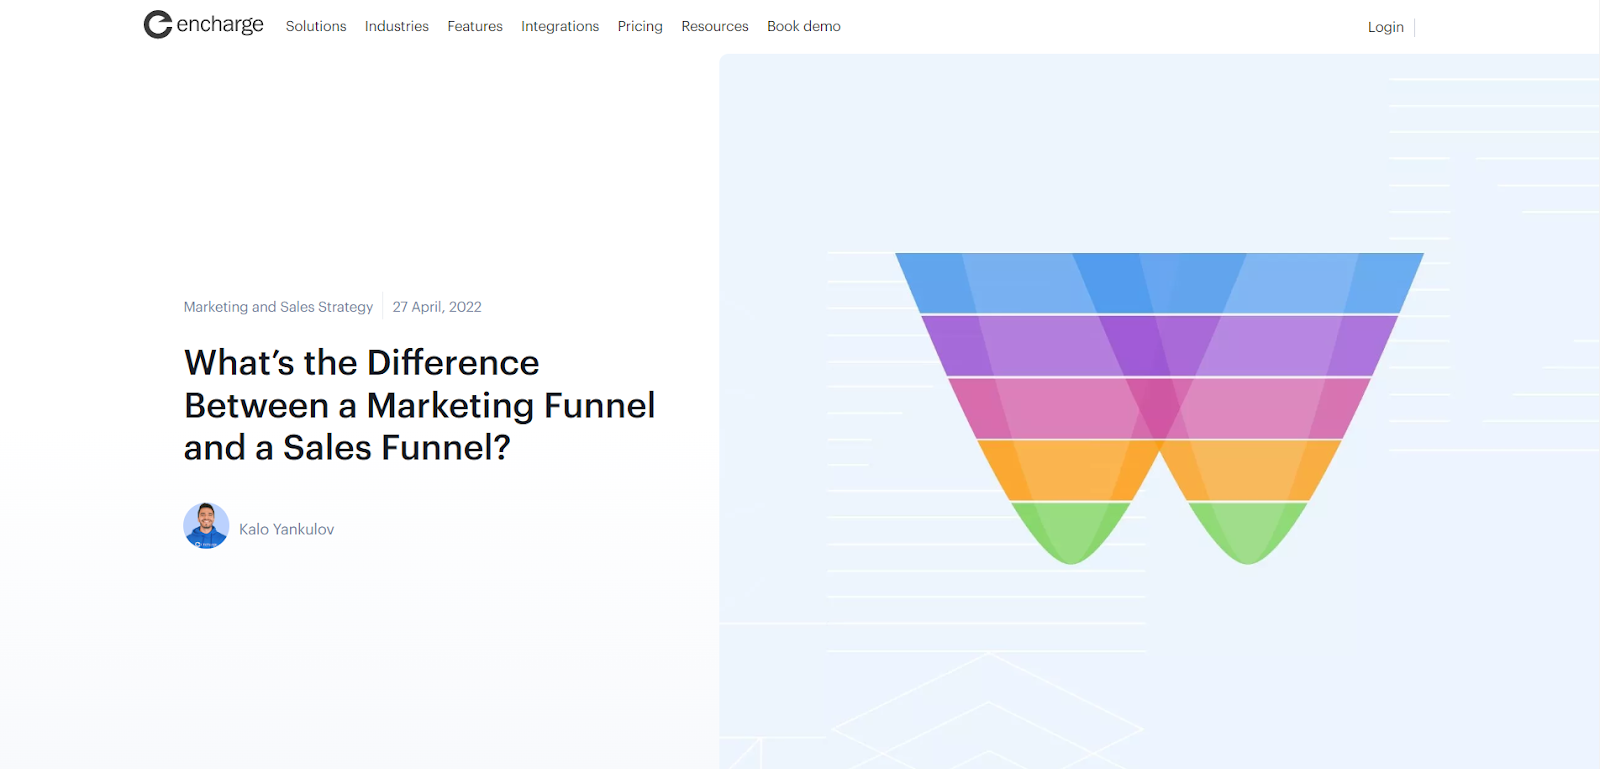Click the article title about funnel differences
The width and height of the screenshot is (1600, 769).
pos(420,405)
